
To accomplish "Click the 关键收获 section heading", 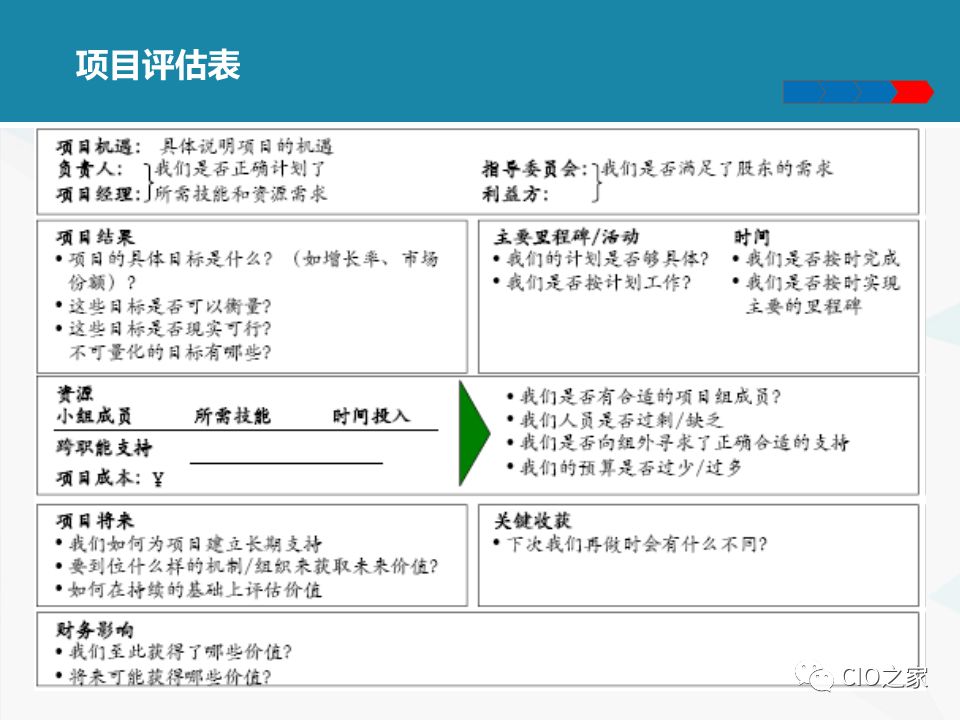I will (x=533, y=521).
